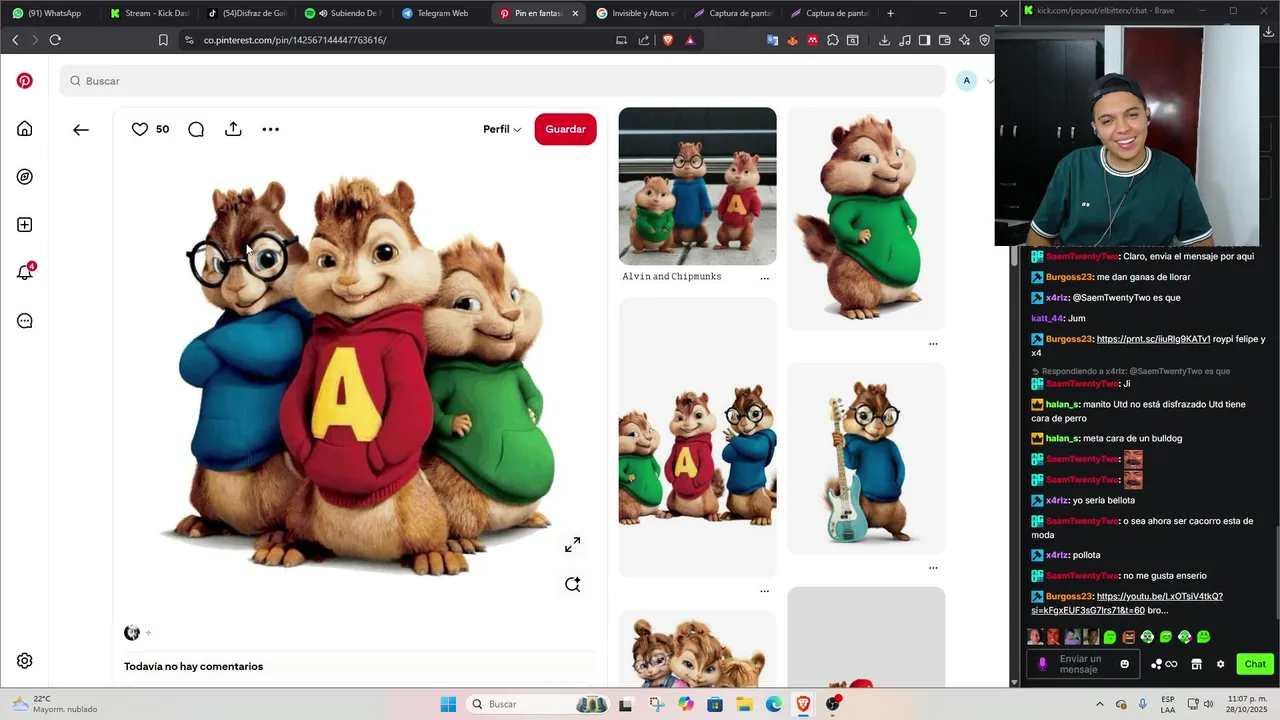Viewport: 1280px width, 720px height.
Task: Click the Pinterest Buscar search field
Action: [502, 81]
